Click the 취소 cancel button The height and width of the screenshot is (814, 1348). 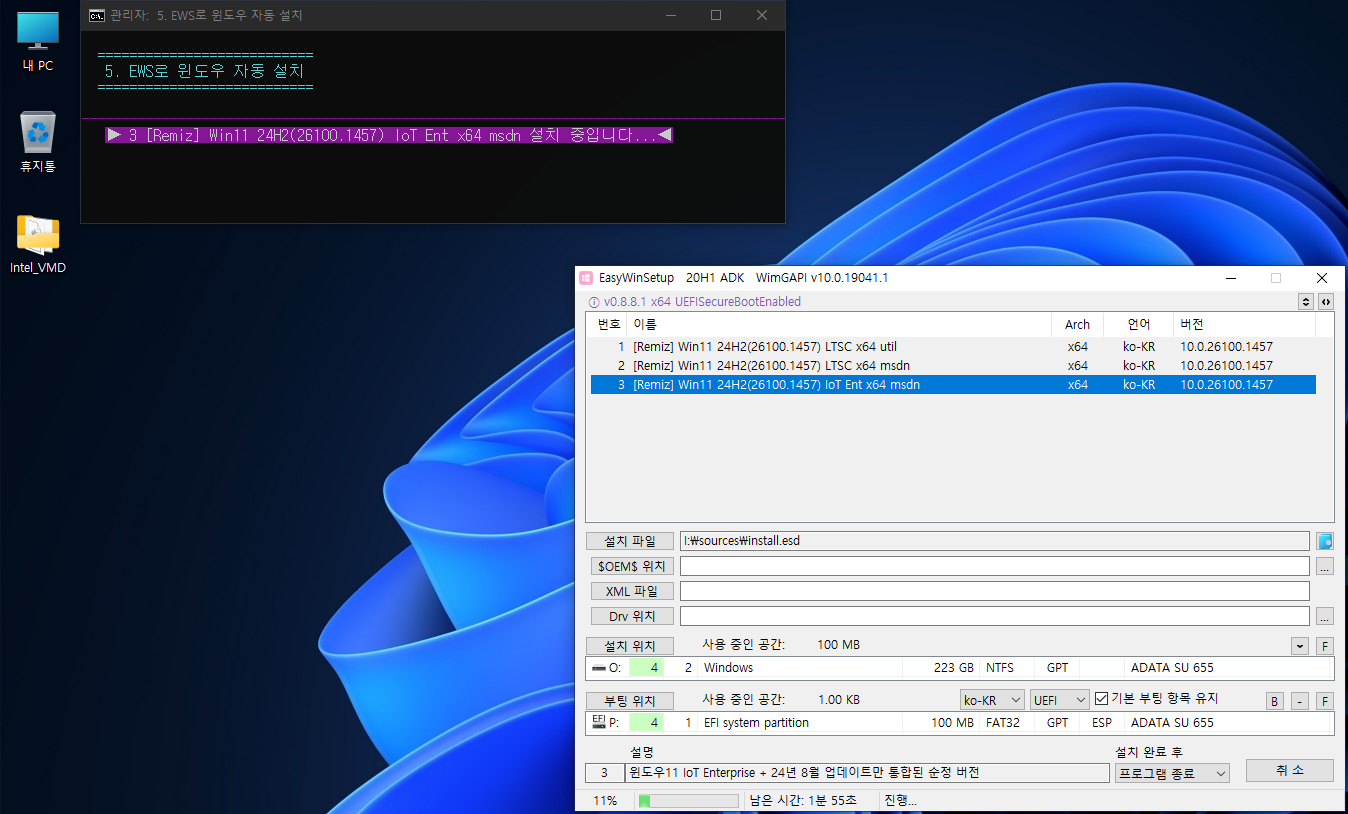[1289, 770]
